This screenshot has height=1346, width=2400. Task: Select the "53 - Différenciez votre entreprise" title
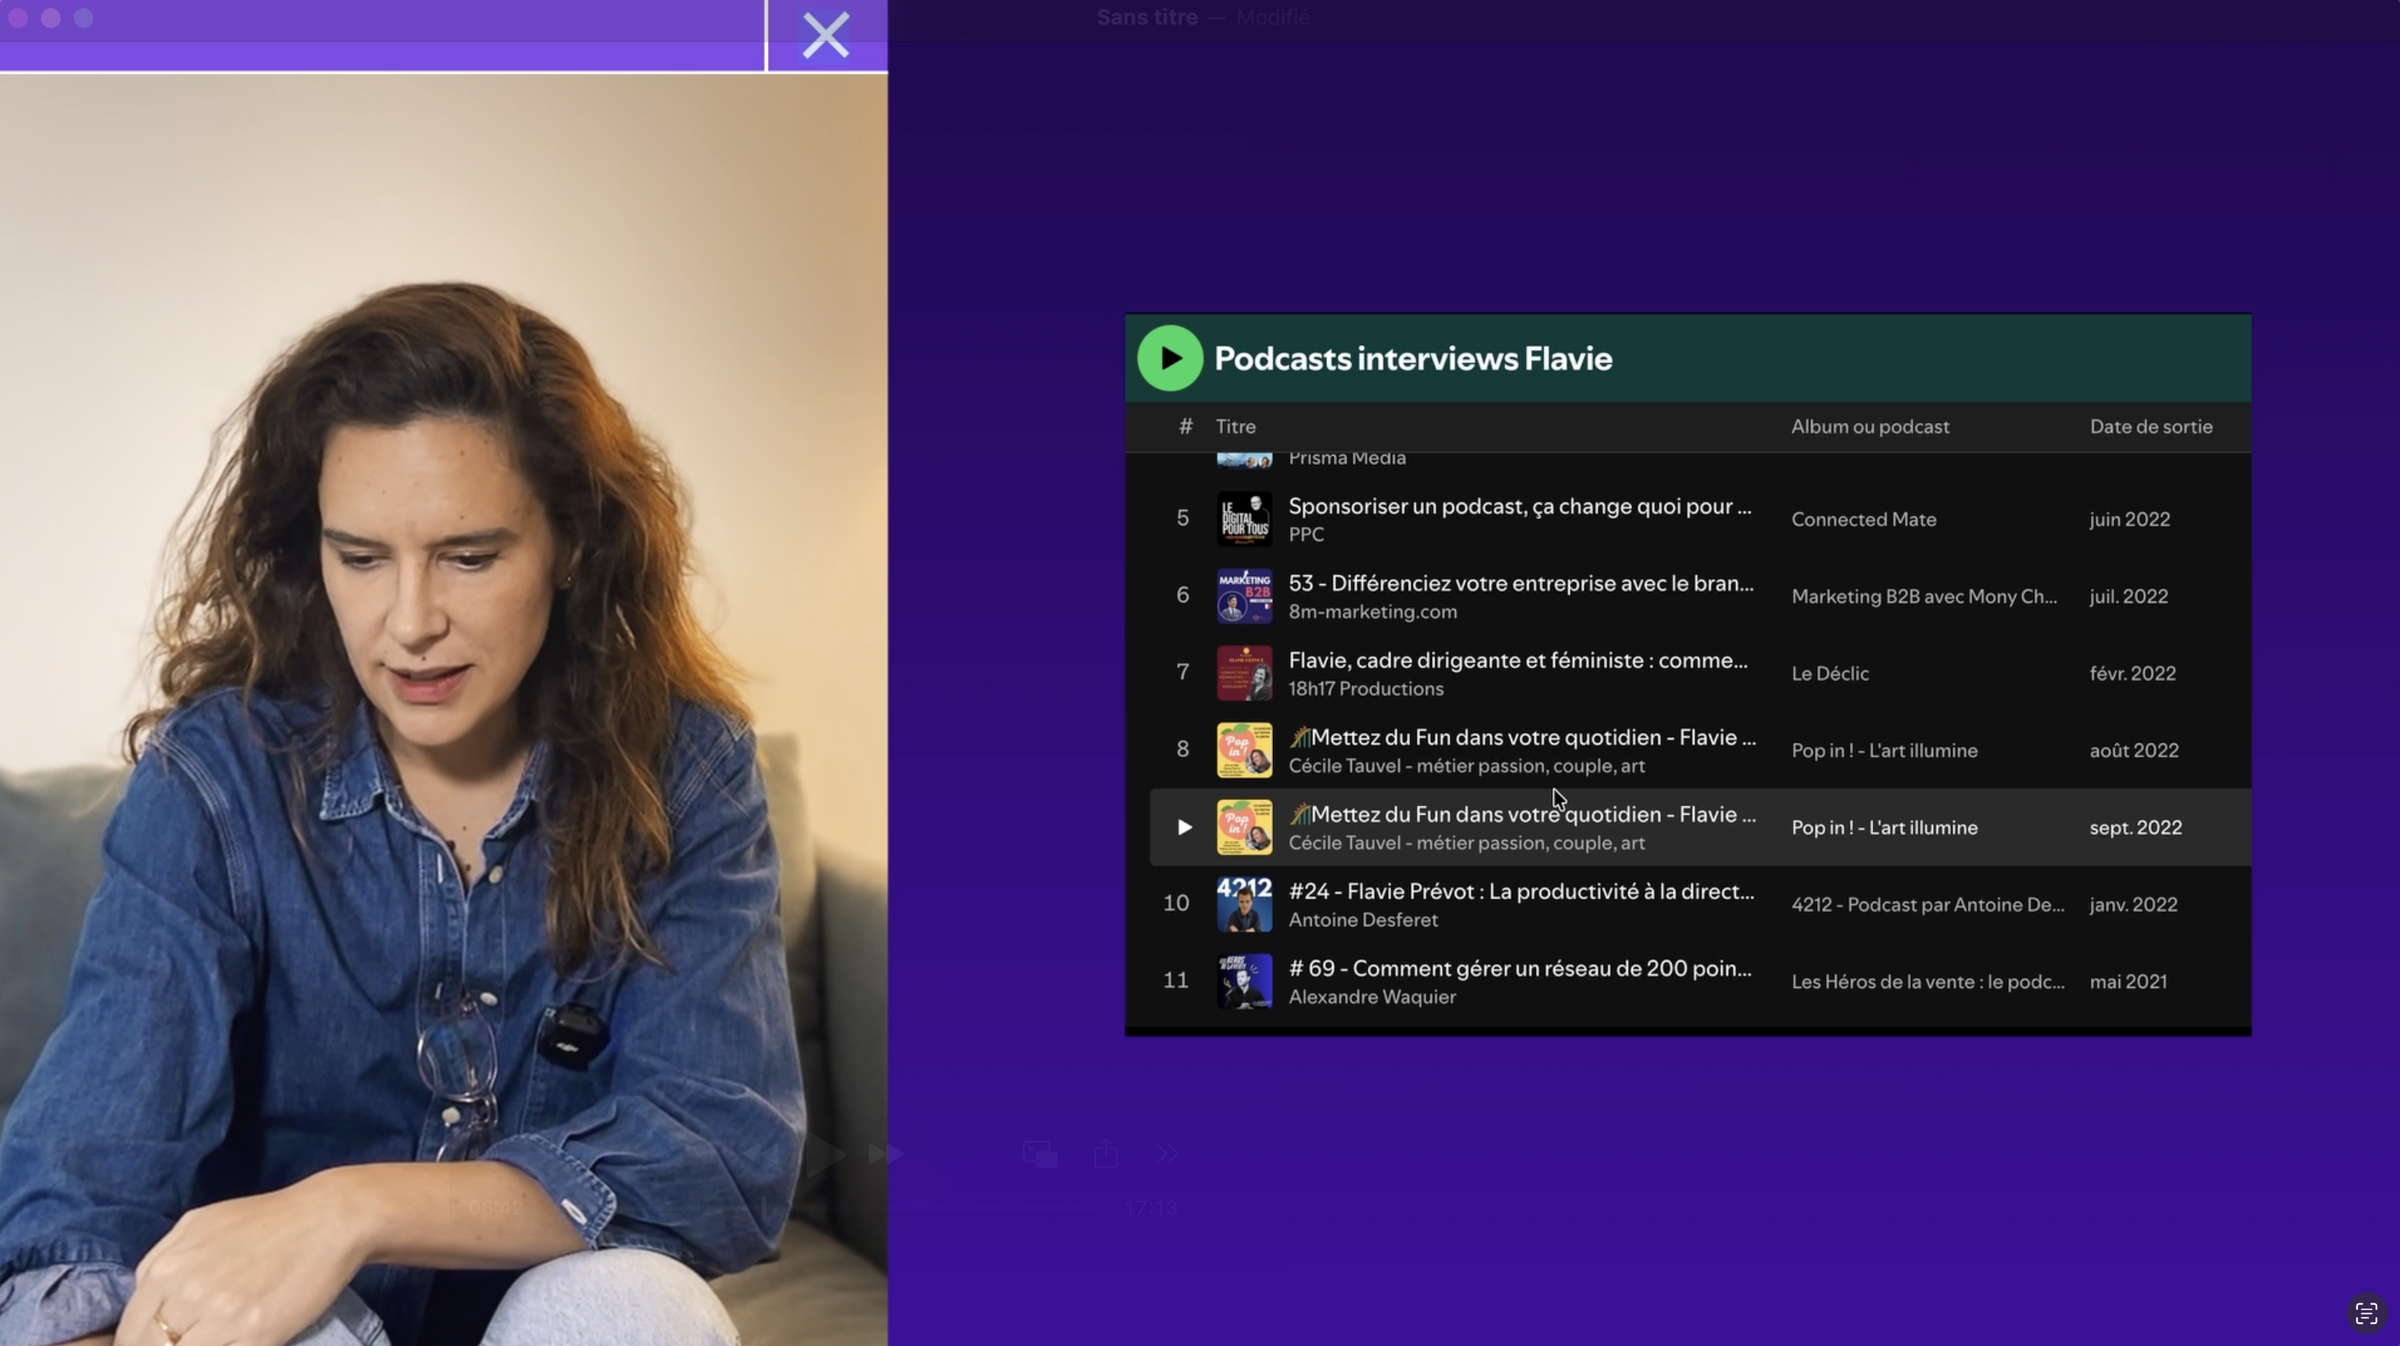pos(1521,583)
